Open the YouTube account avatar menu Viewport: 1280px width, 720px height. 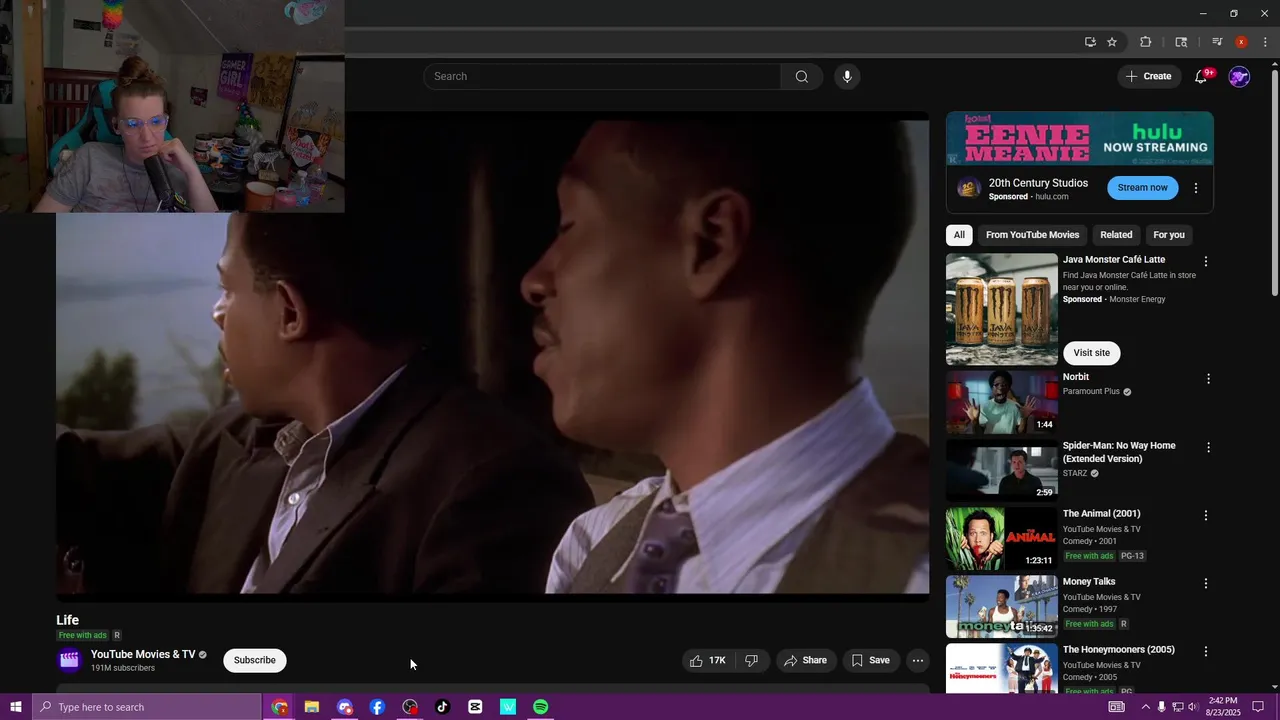click(x=1239, y=77)
